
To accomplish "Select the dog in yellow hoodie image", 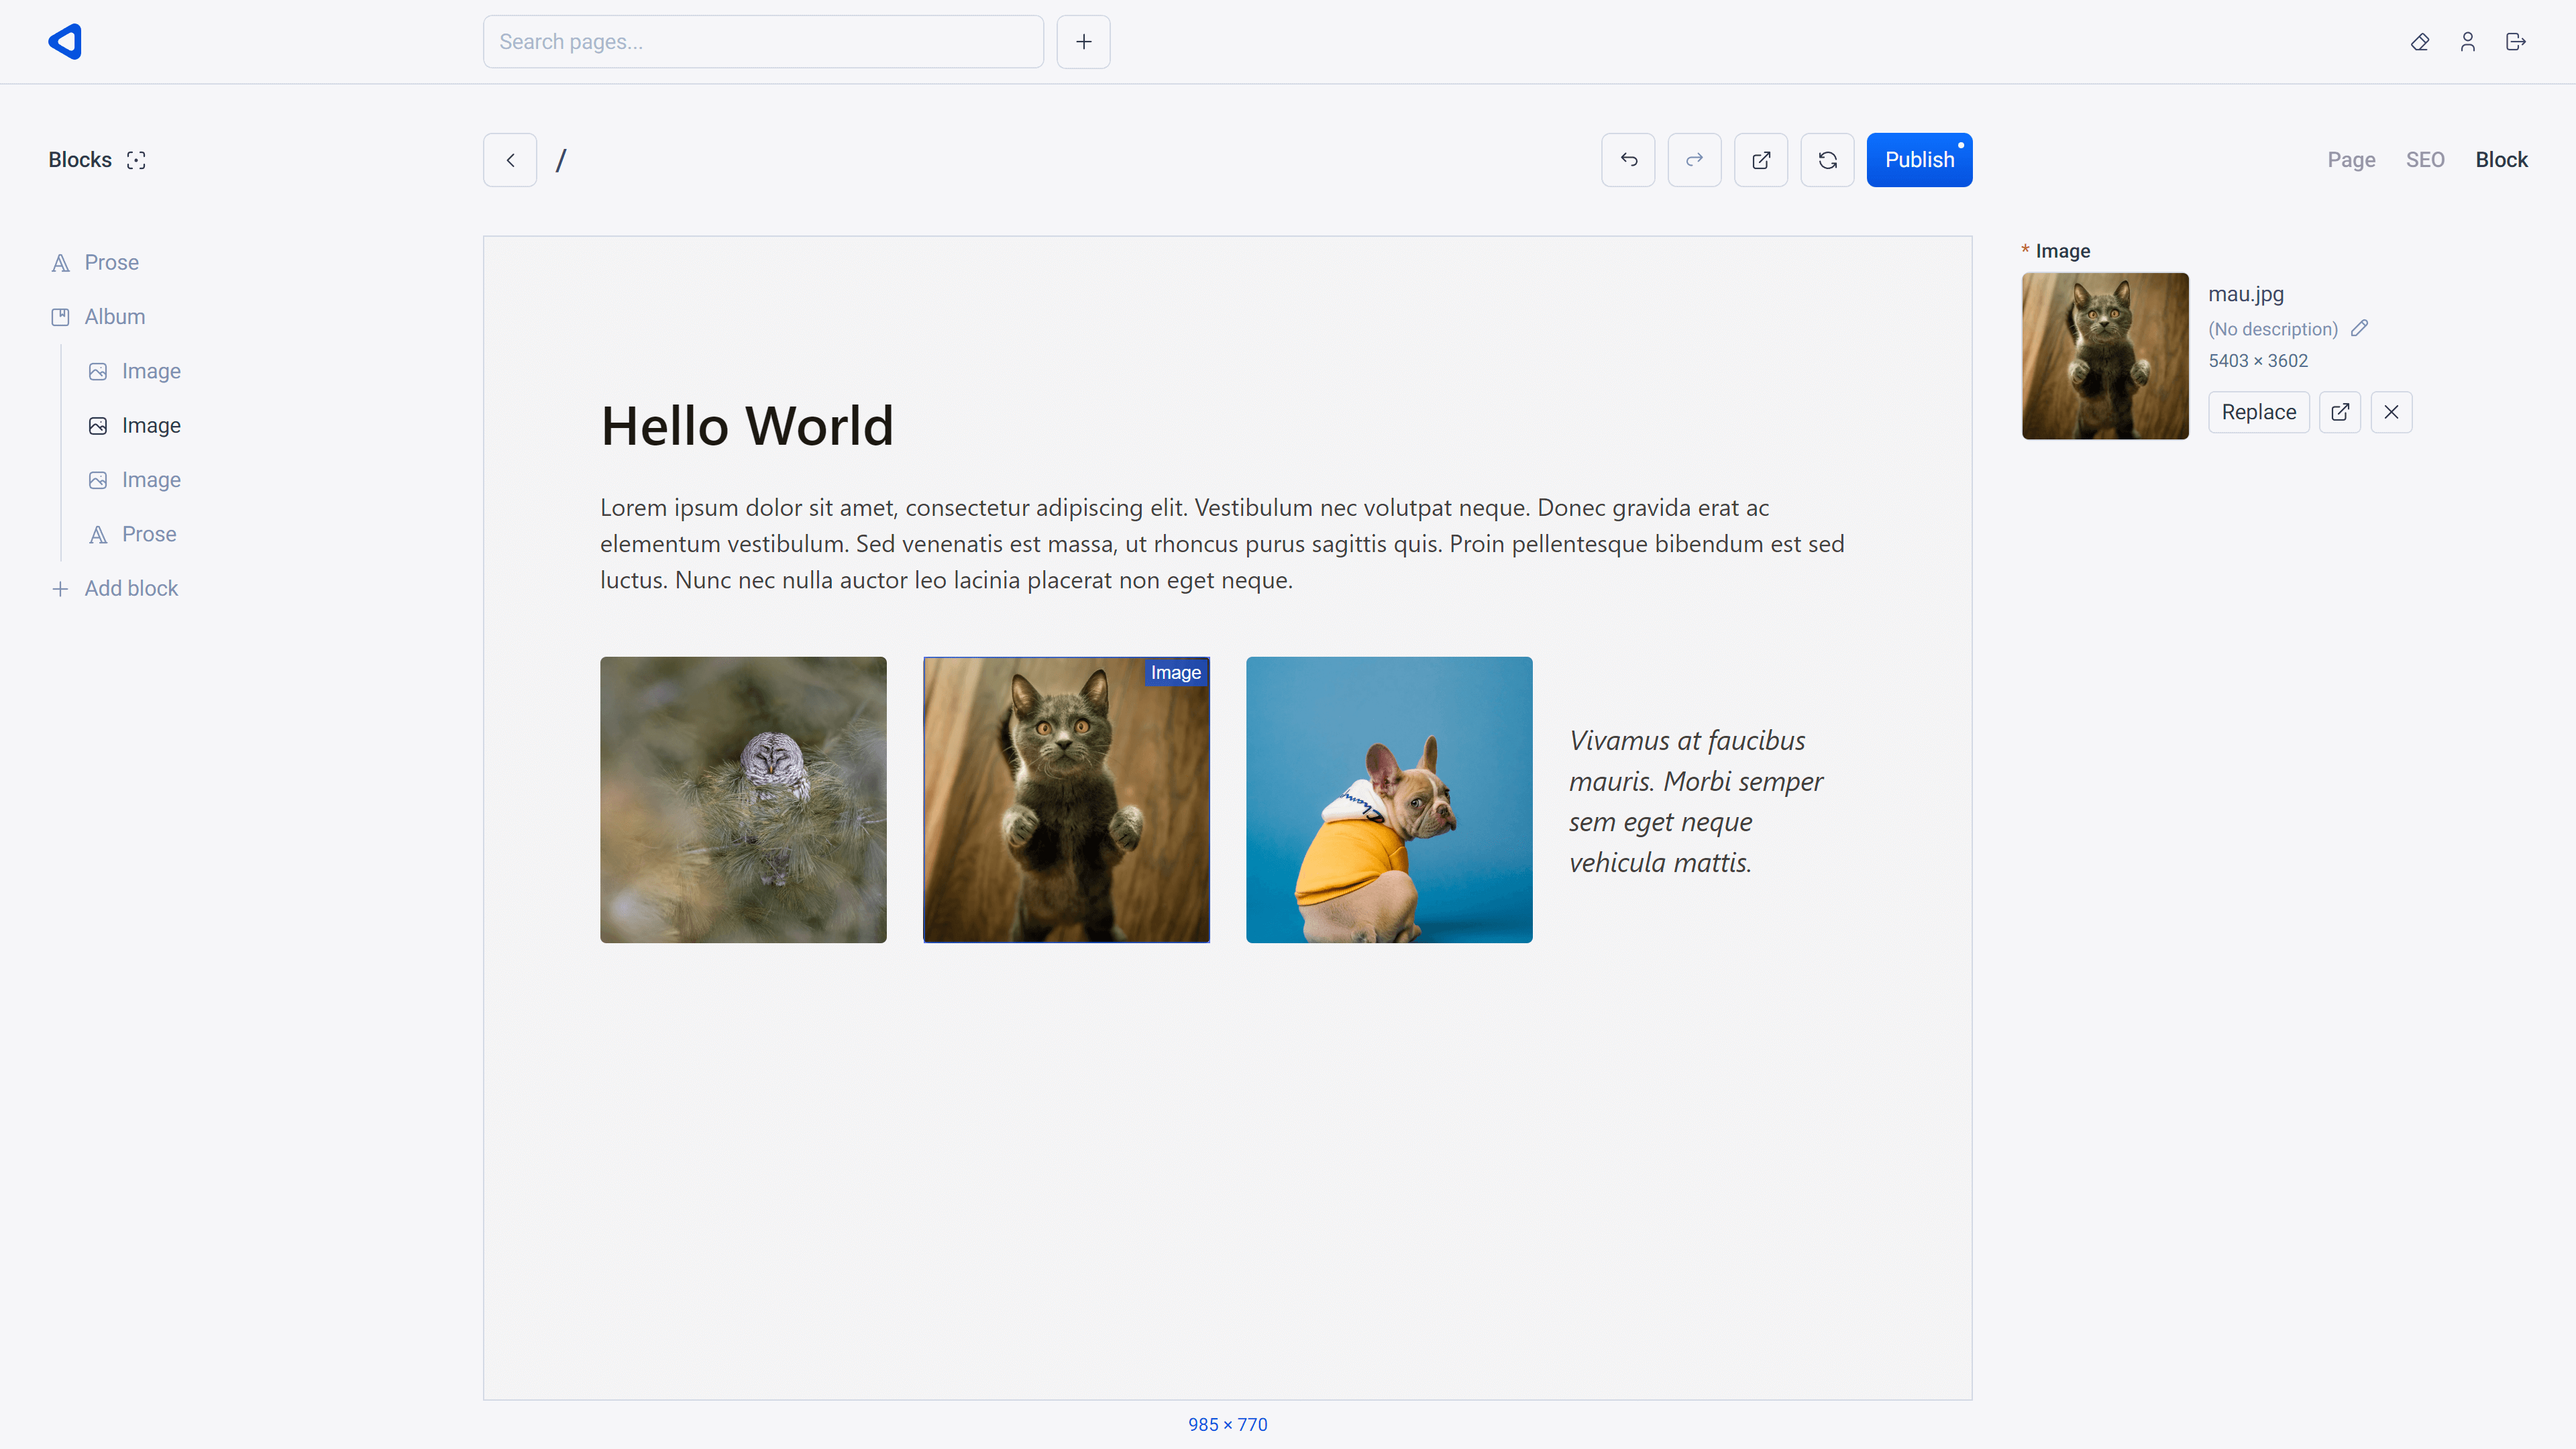I will [x=1389, y=800].
